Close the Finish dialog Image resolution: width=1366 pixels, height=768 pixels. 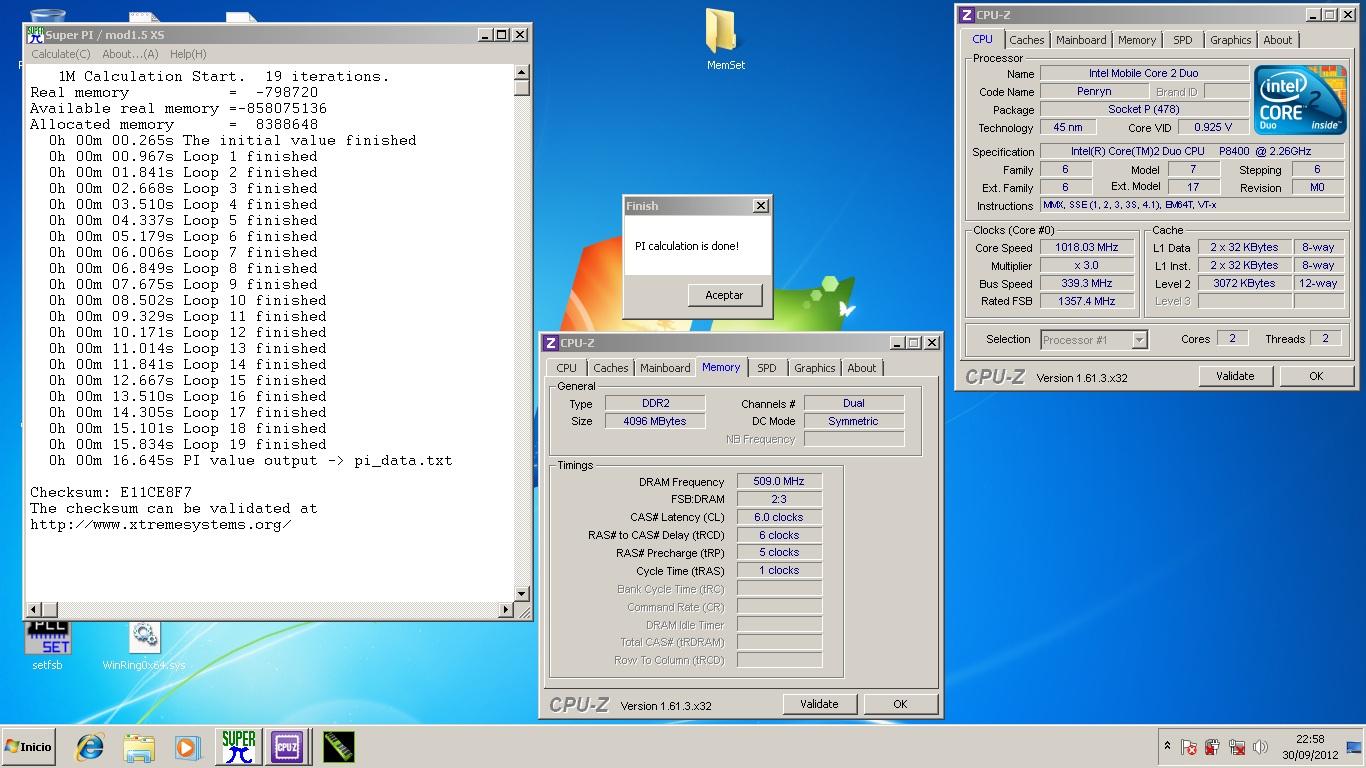[x=760, y=206]
